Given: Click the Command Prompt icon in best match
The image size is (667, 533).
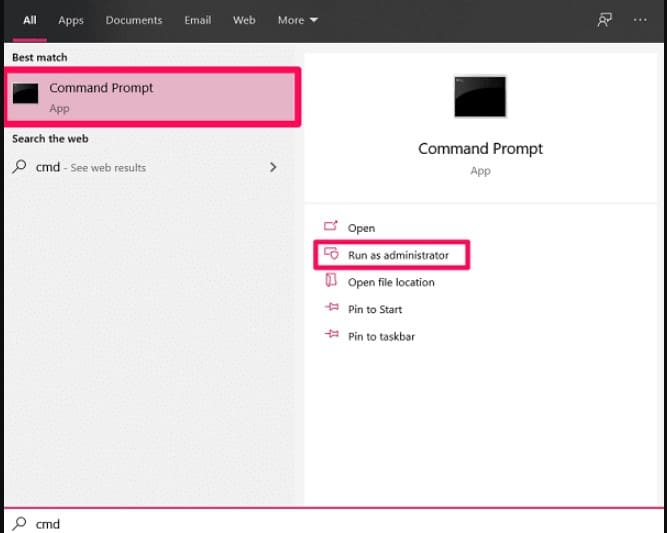Looking at the screenshot, I should [26, 94].
